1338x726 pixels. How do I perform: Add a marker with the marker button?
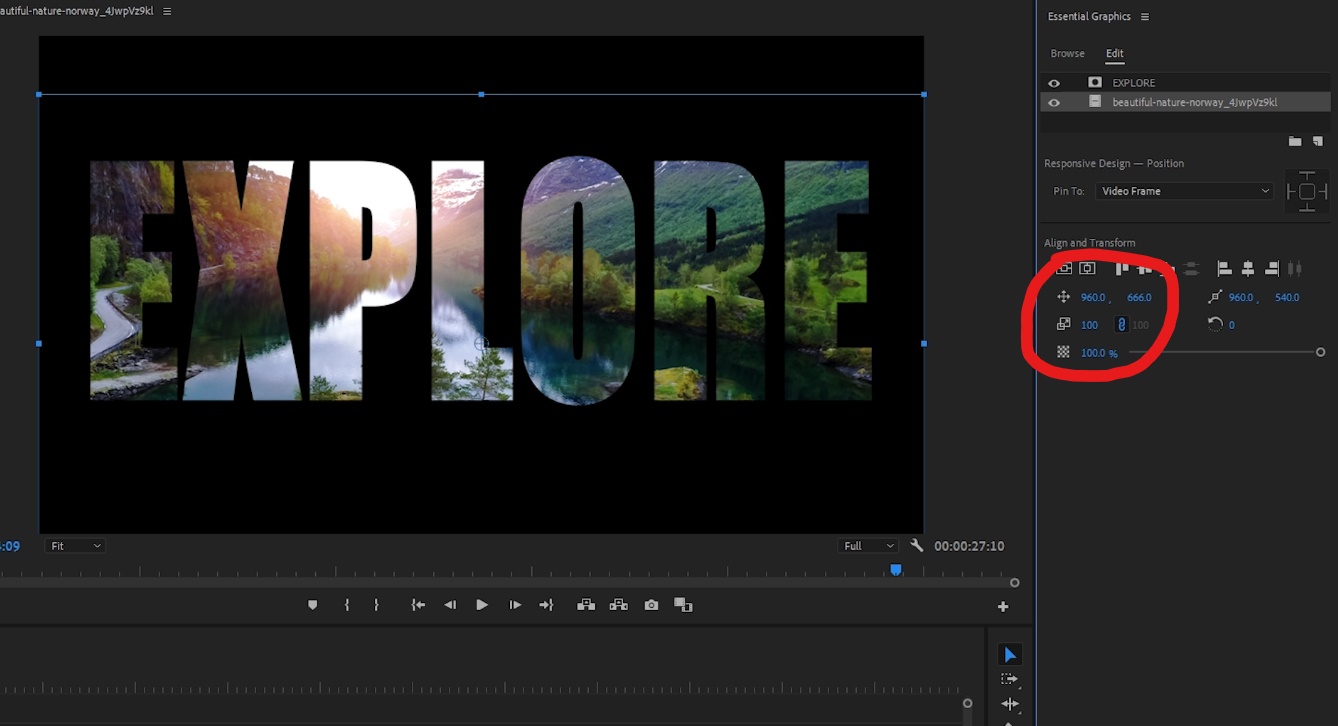point(312,605)
